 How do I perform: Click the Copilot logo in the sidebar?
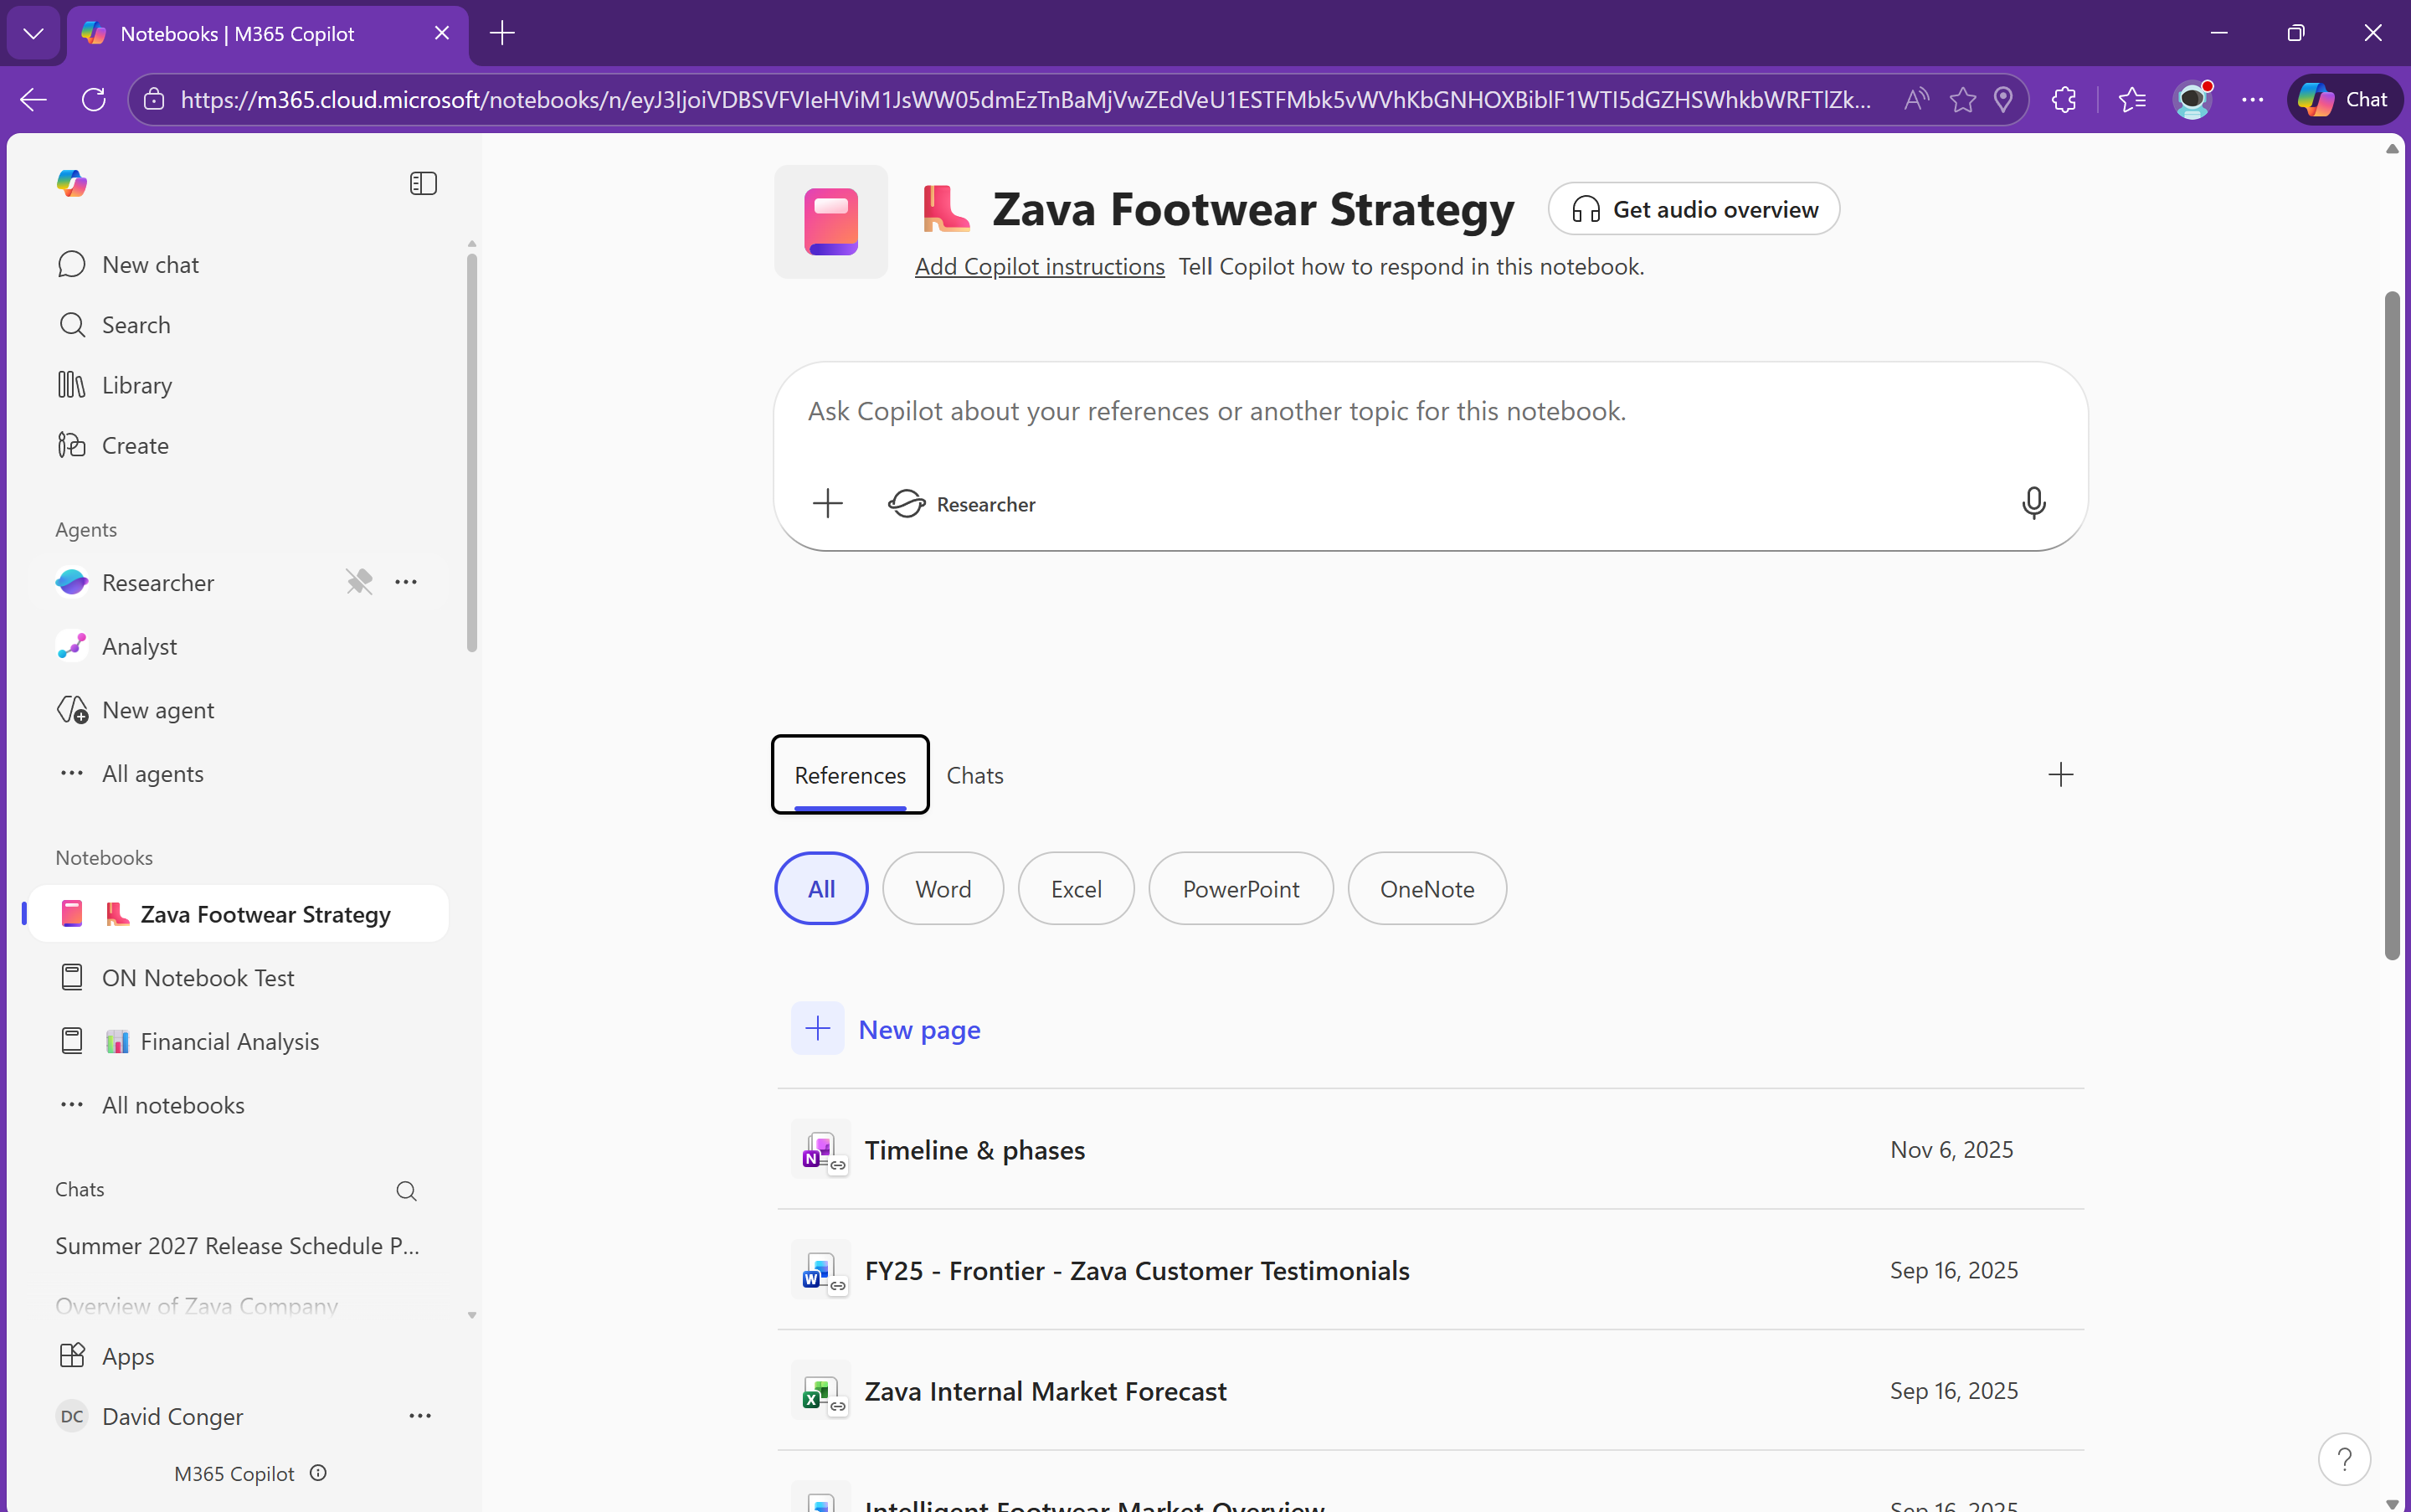point(71,183)
